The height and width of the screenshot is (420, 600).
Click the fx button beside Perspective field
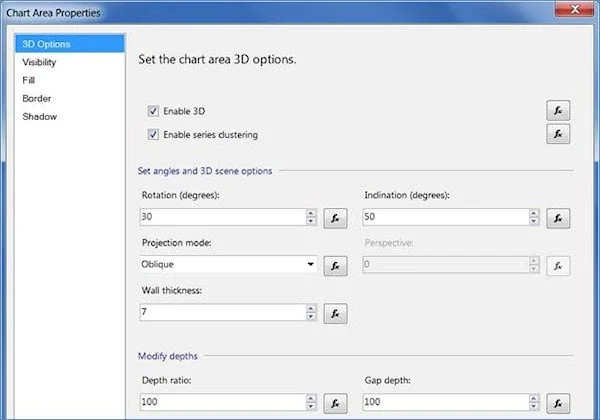[558, 266]
